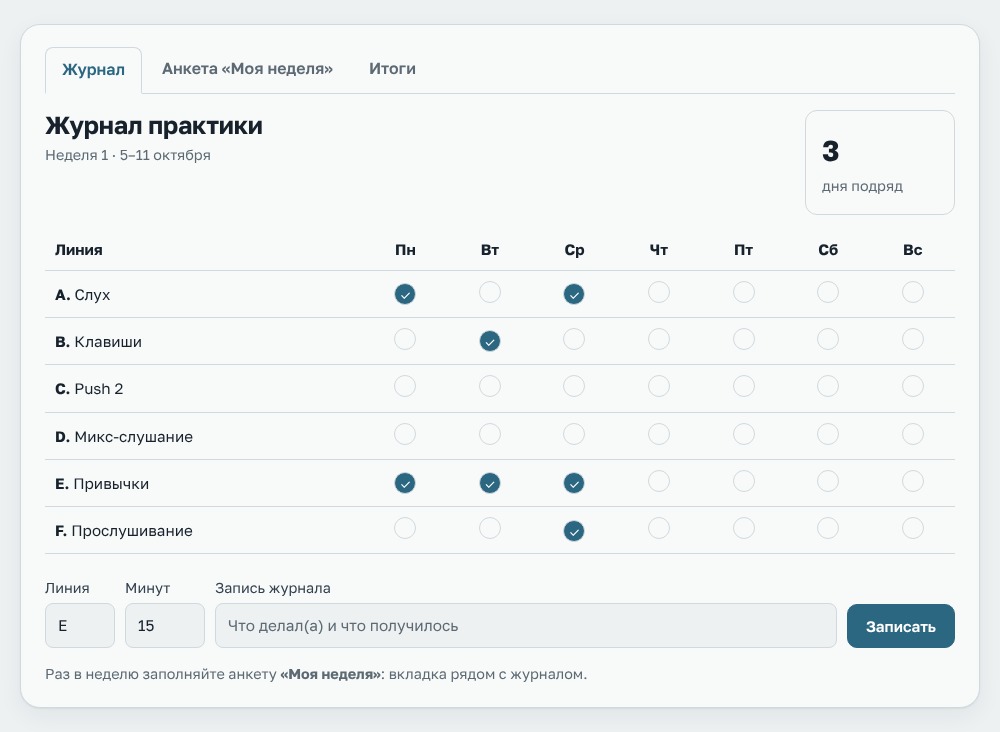Check Push 2 on Monday (Пн)
1000x732 pixels.
(405, 386)
